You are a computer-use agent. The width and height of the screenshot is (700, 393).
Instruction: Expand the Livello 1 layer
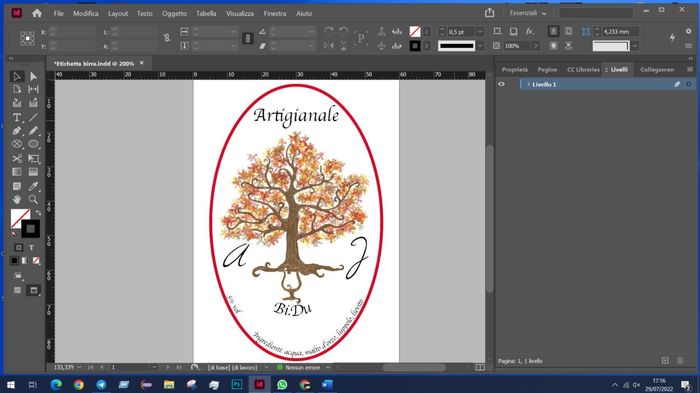pyautogui.click(x=529, y=84)
